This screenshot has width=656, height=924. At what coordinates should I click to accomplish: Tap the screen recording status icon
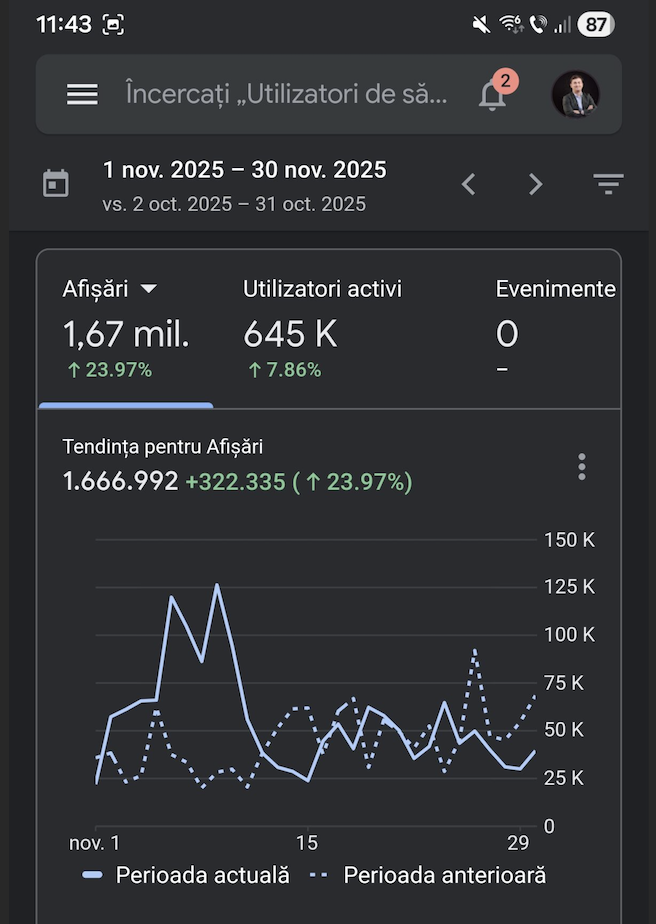pos(113,25)
